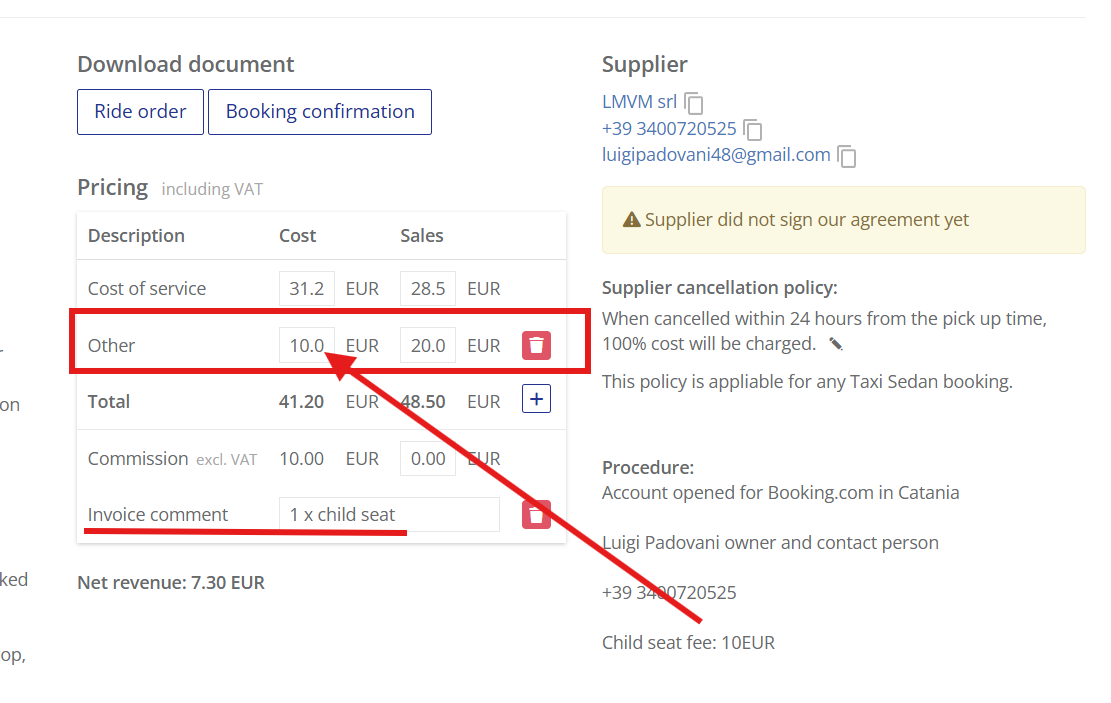The height and width of the screenshot is (703, 1111).
Task: Edit the Cost of service cost field
Action: pos(307,288)
